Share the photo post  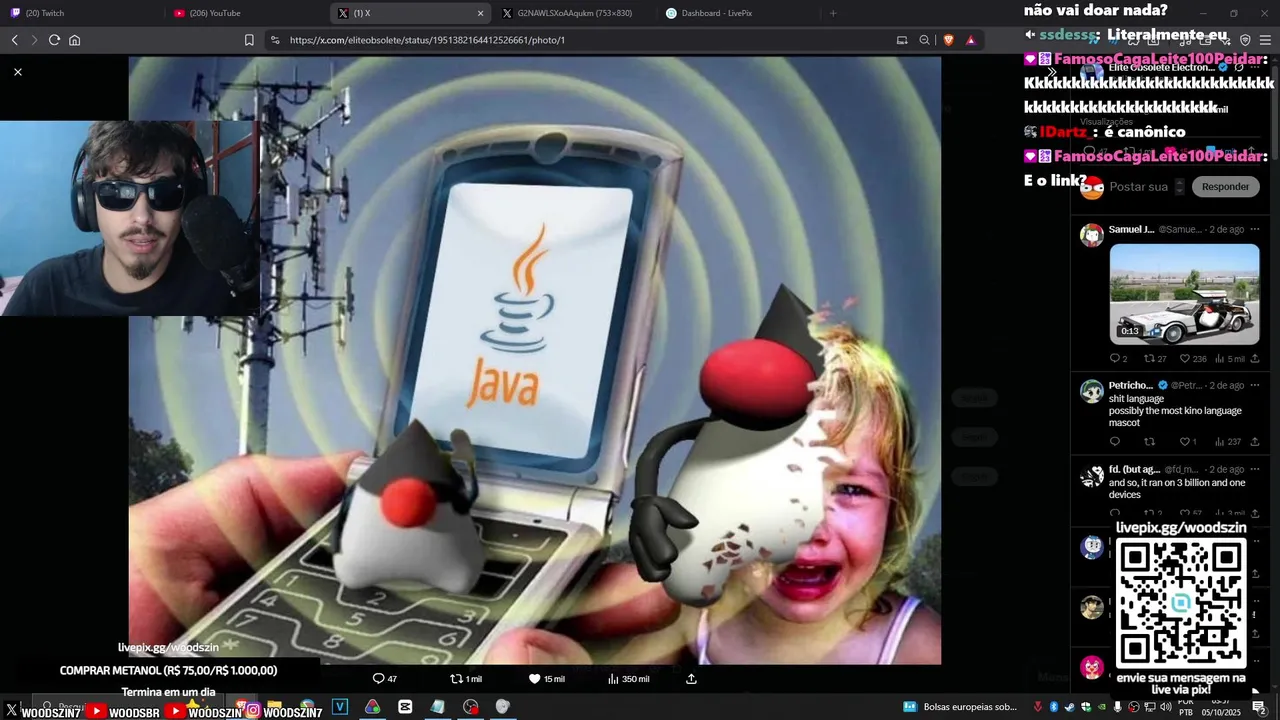691,679
